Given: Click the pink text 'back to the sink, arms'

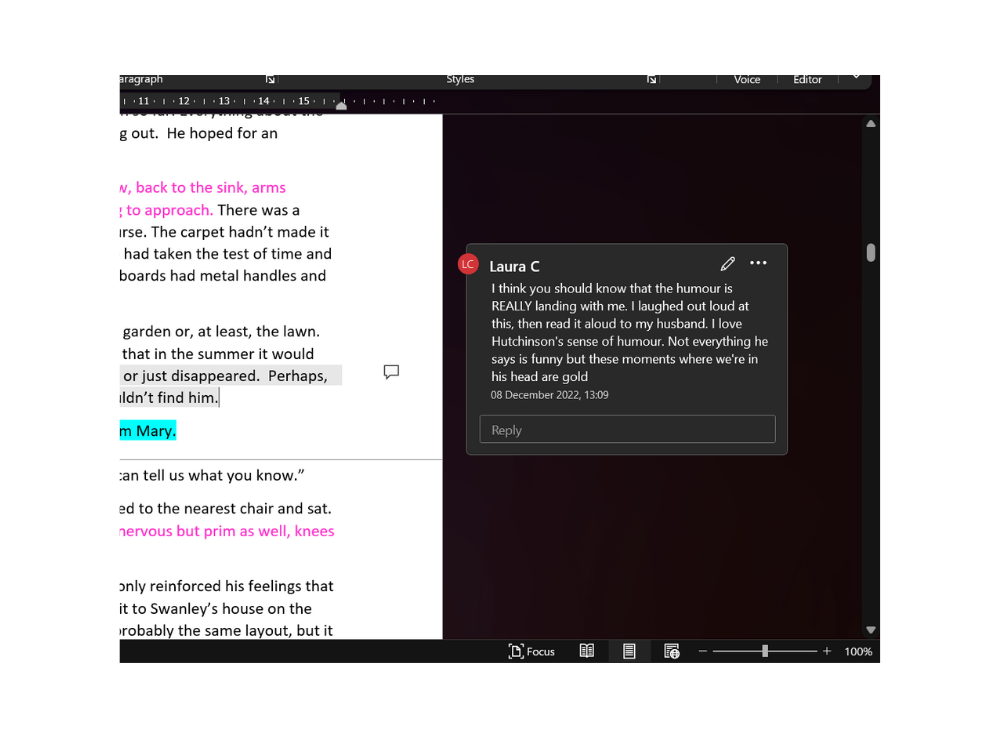Looking at the screenshot, I should coord(210,188).
